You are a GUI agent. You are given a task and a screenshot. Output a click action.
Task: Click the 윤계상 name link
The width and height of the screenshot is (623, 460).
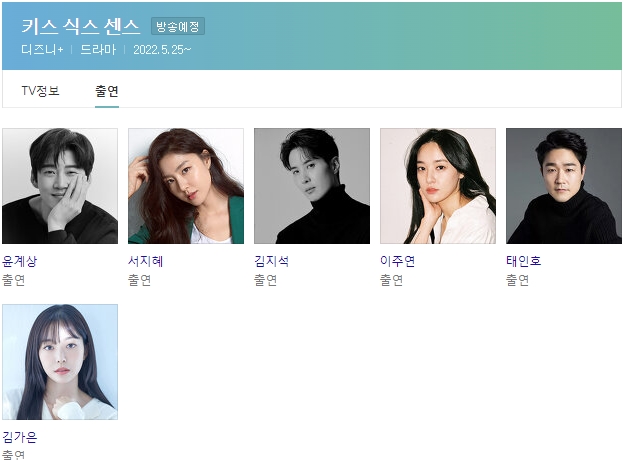click(x=19, y=261)
